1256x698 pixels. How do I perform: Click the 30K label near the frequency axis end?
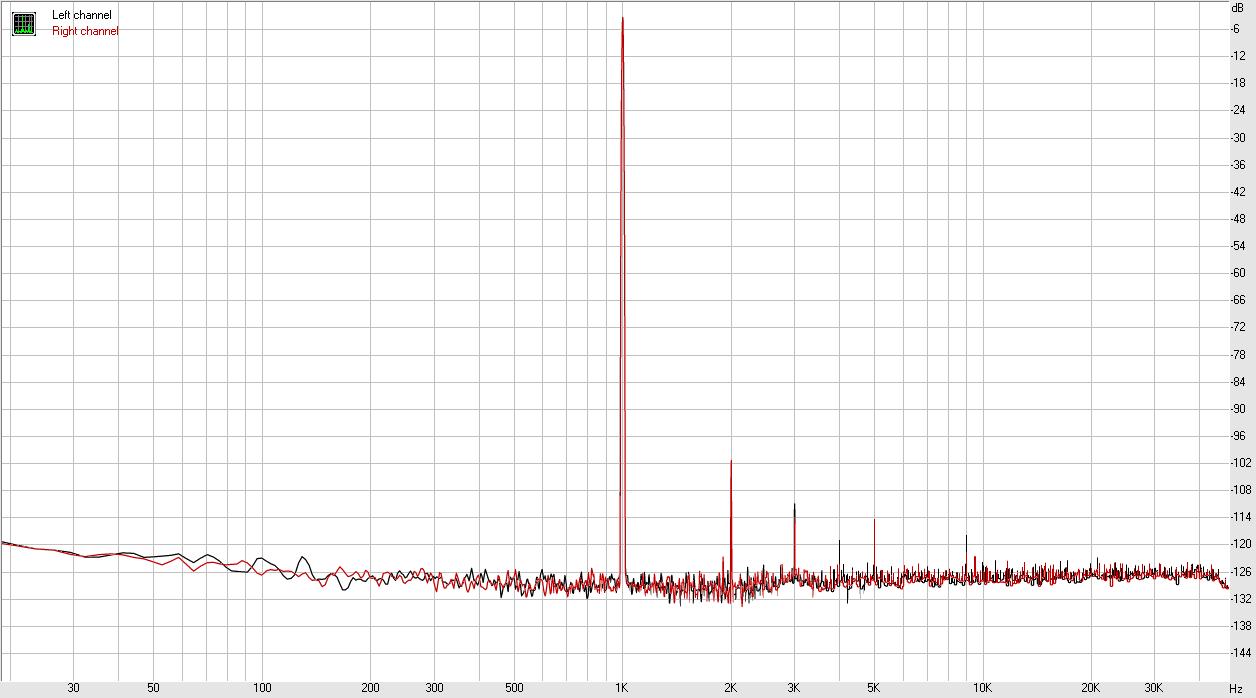click(x=1154, y=688)
